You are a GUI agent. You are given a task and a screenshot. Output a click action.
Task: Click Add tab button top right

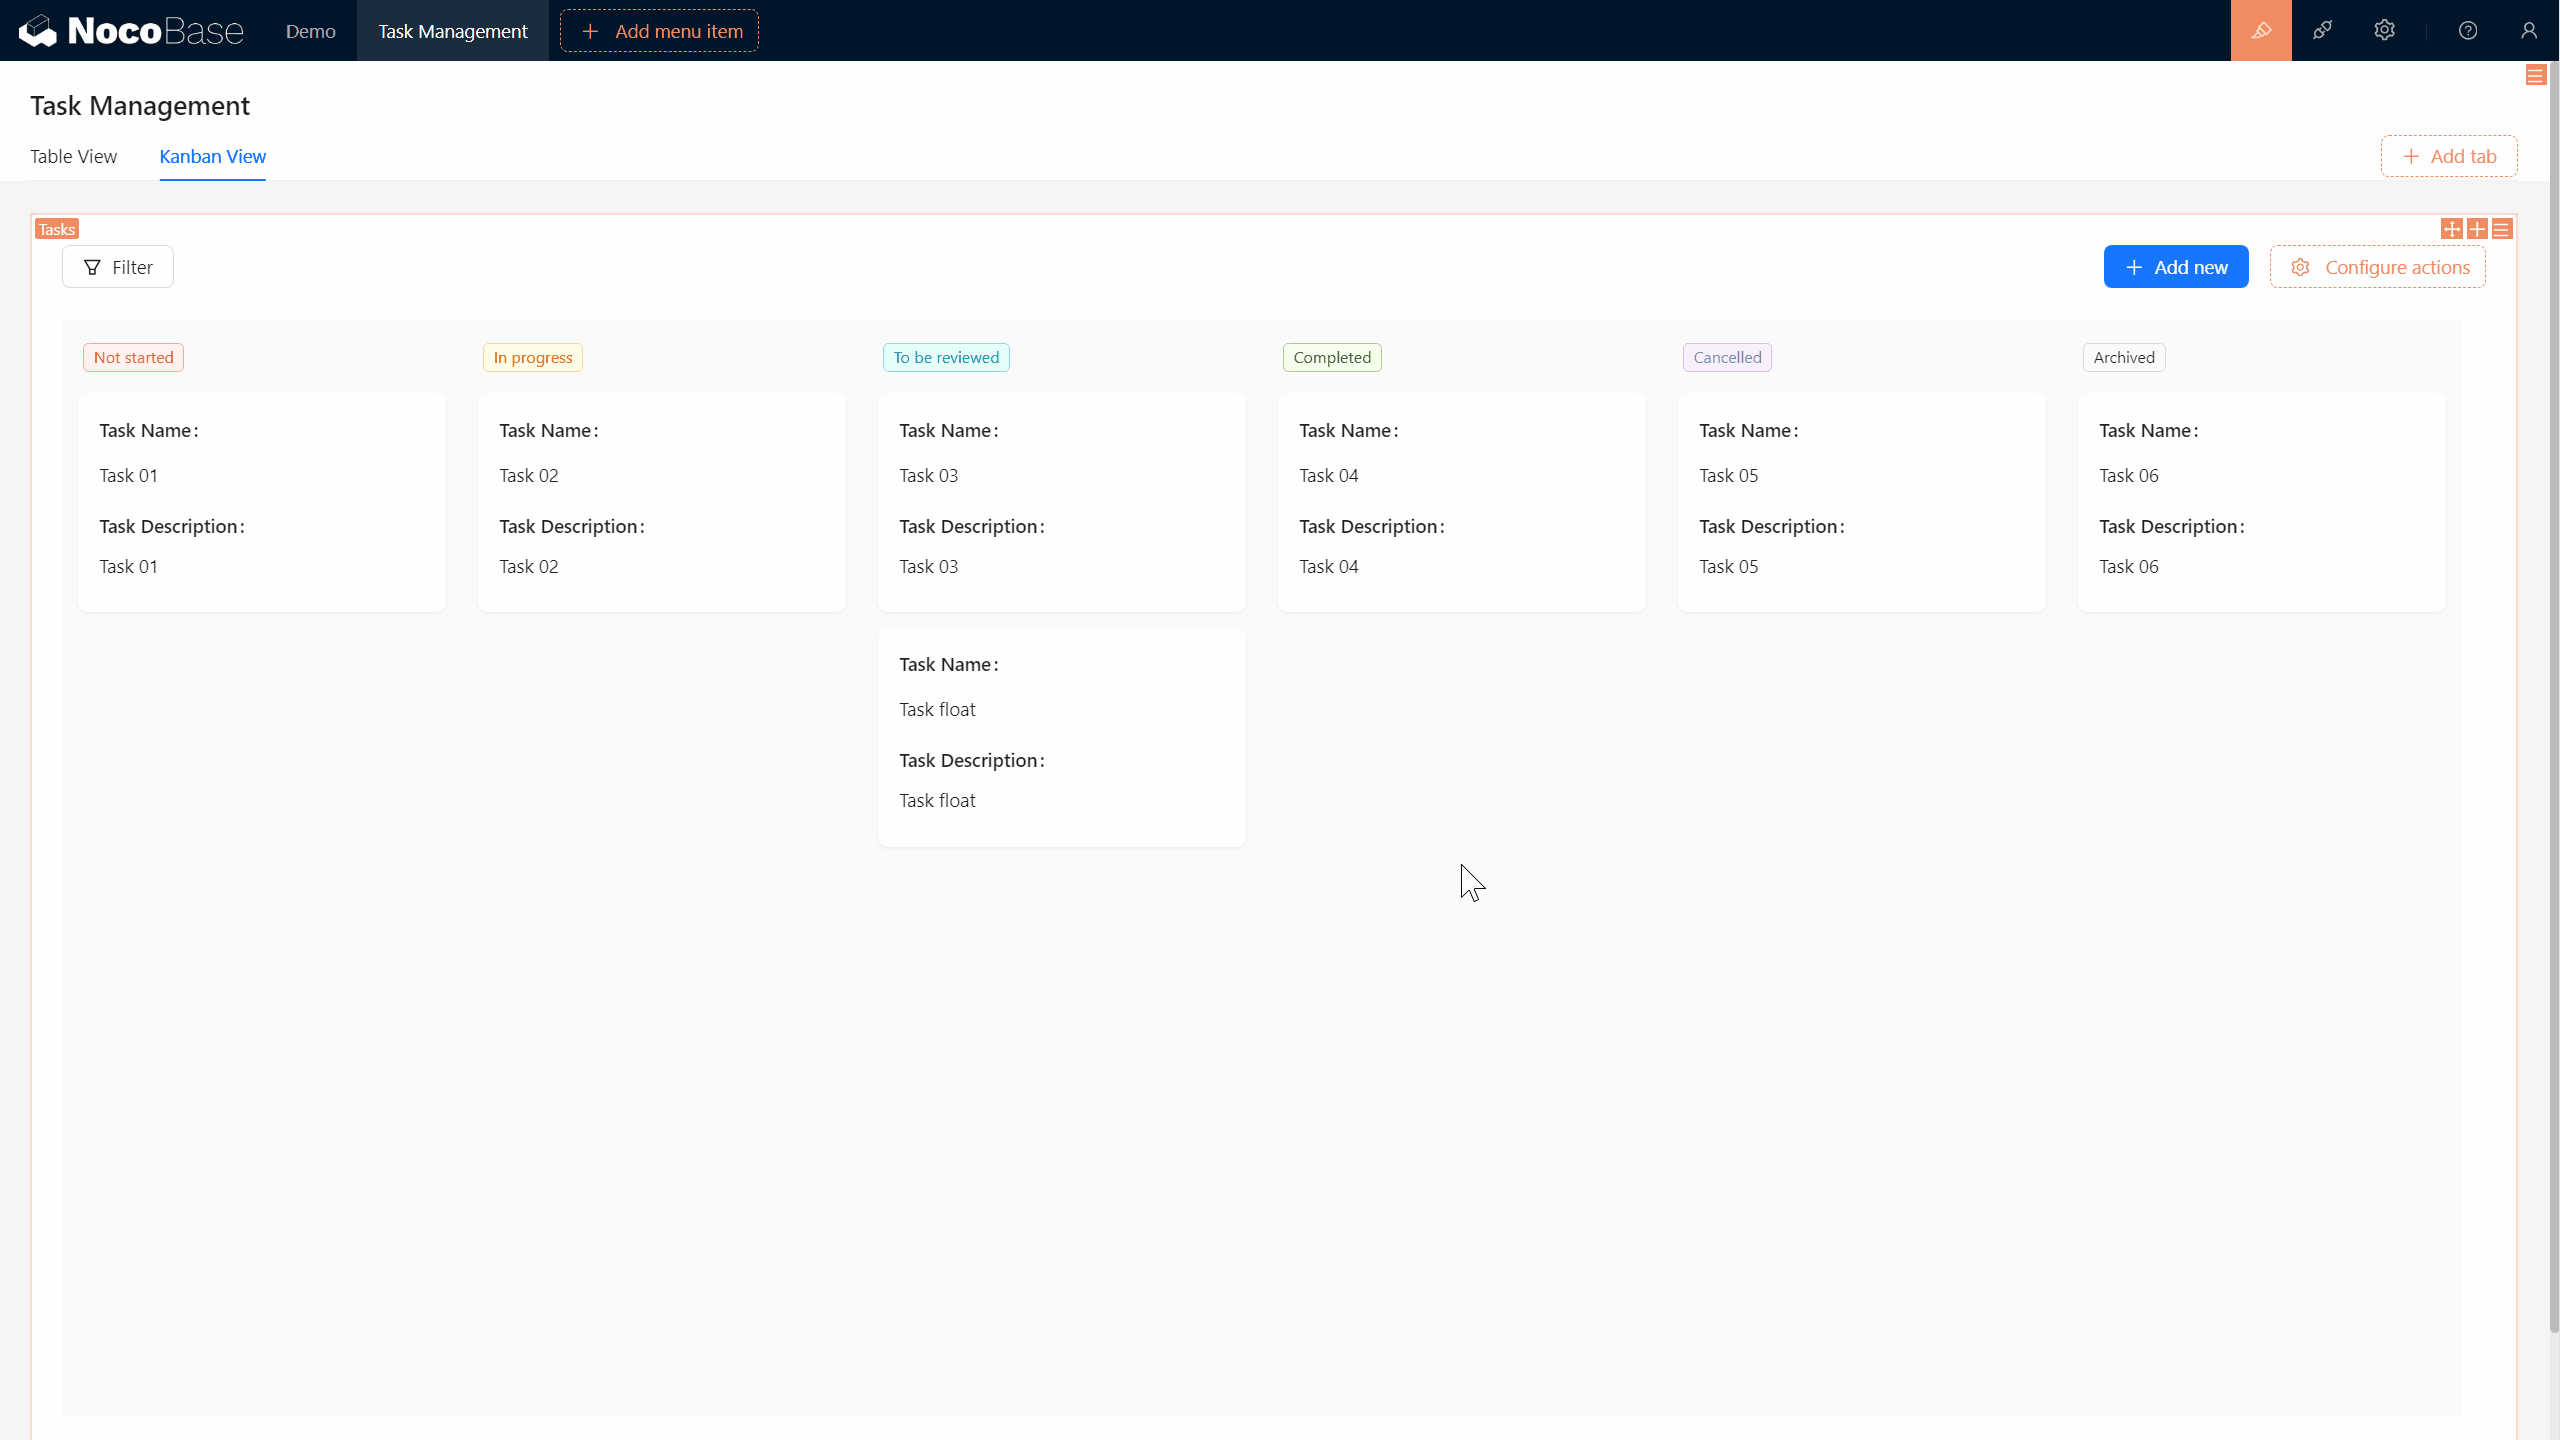[x=2449, y=156]
